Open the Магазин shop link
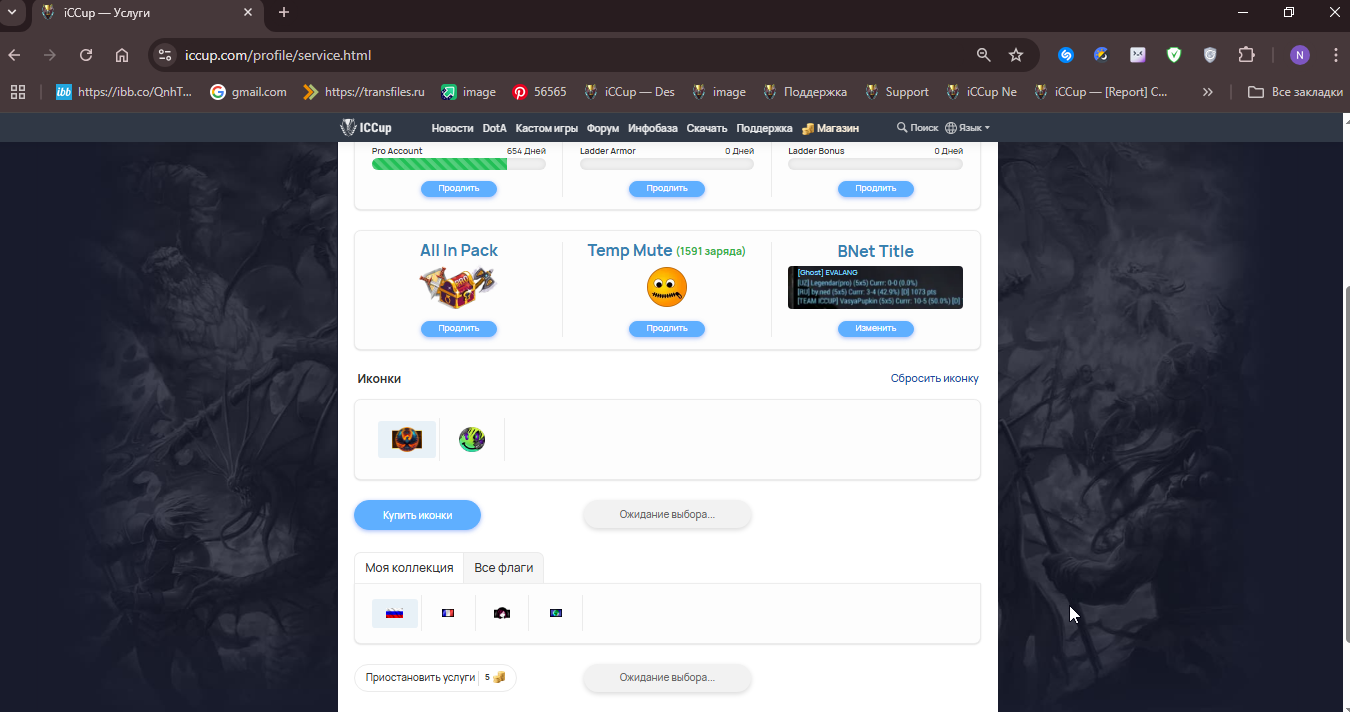 point(830,128)
